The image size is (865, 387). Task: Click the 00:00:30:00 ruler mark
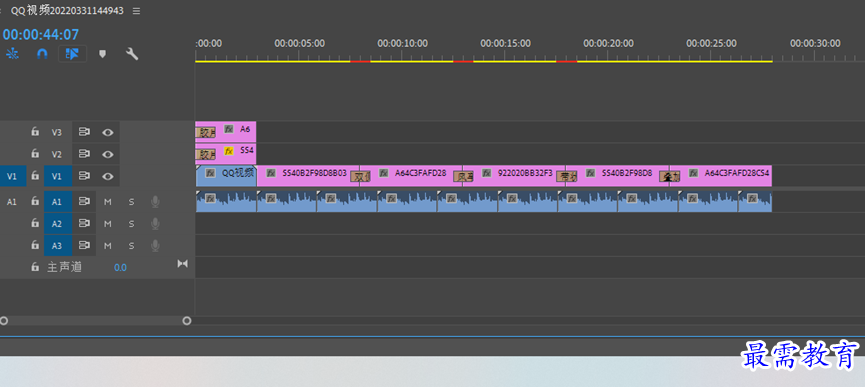[x=815, y=43]
